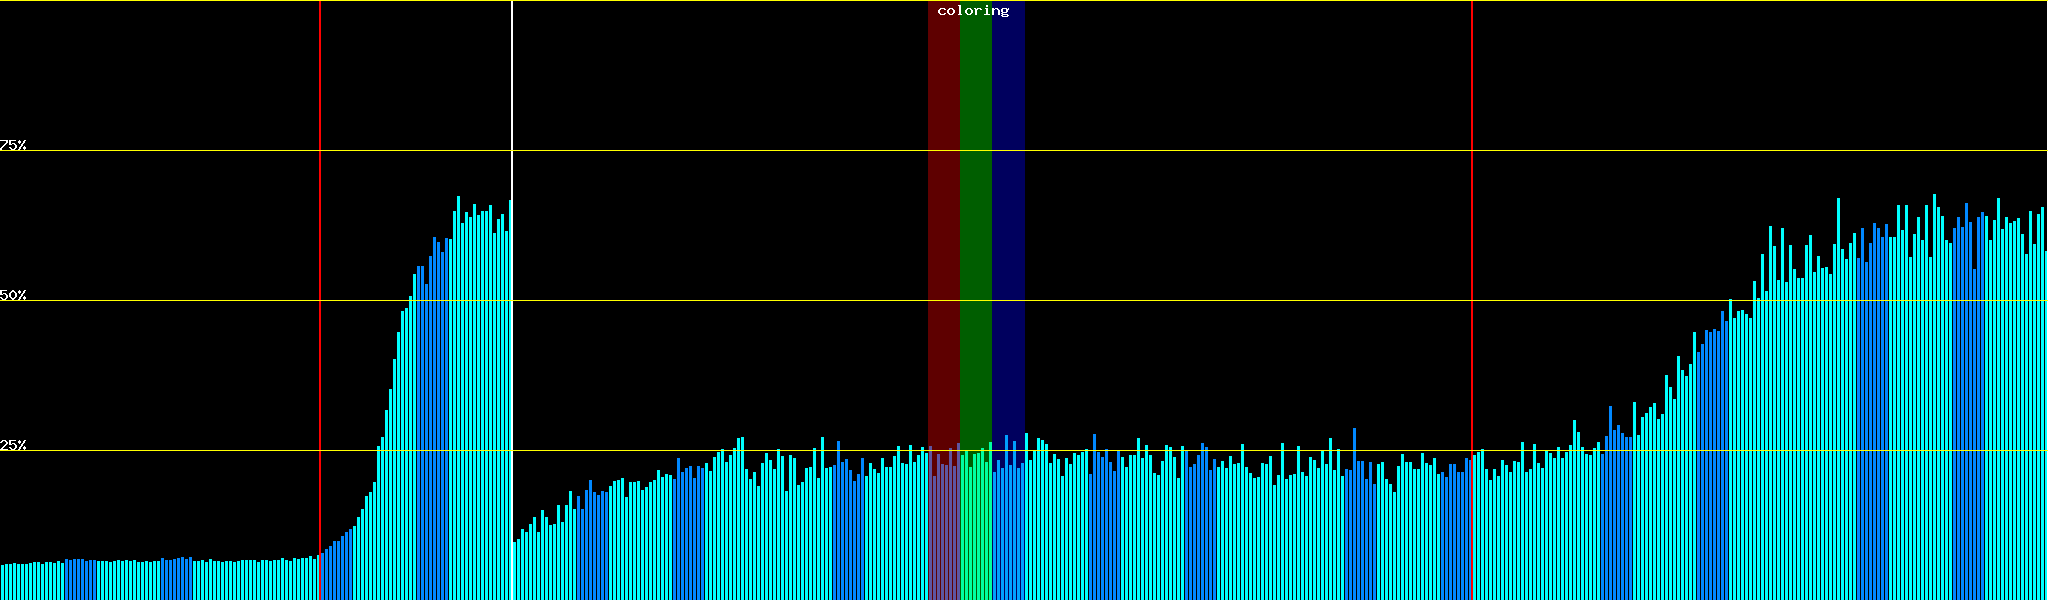Click the yellow top border line
This screenshot has height=600, width=2048.
click(x=1200, y=1)
